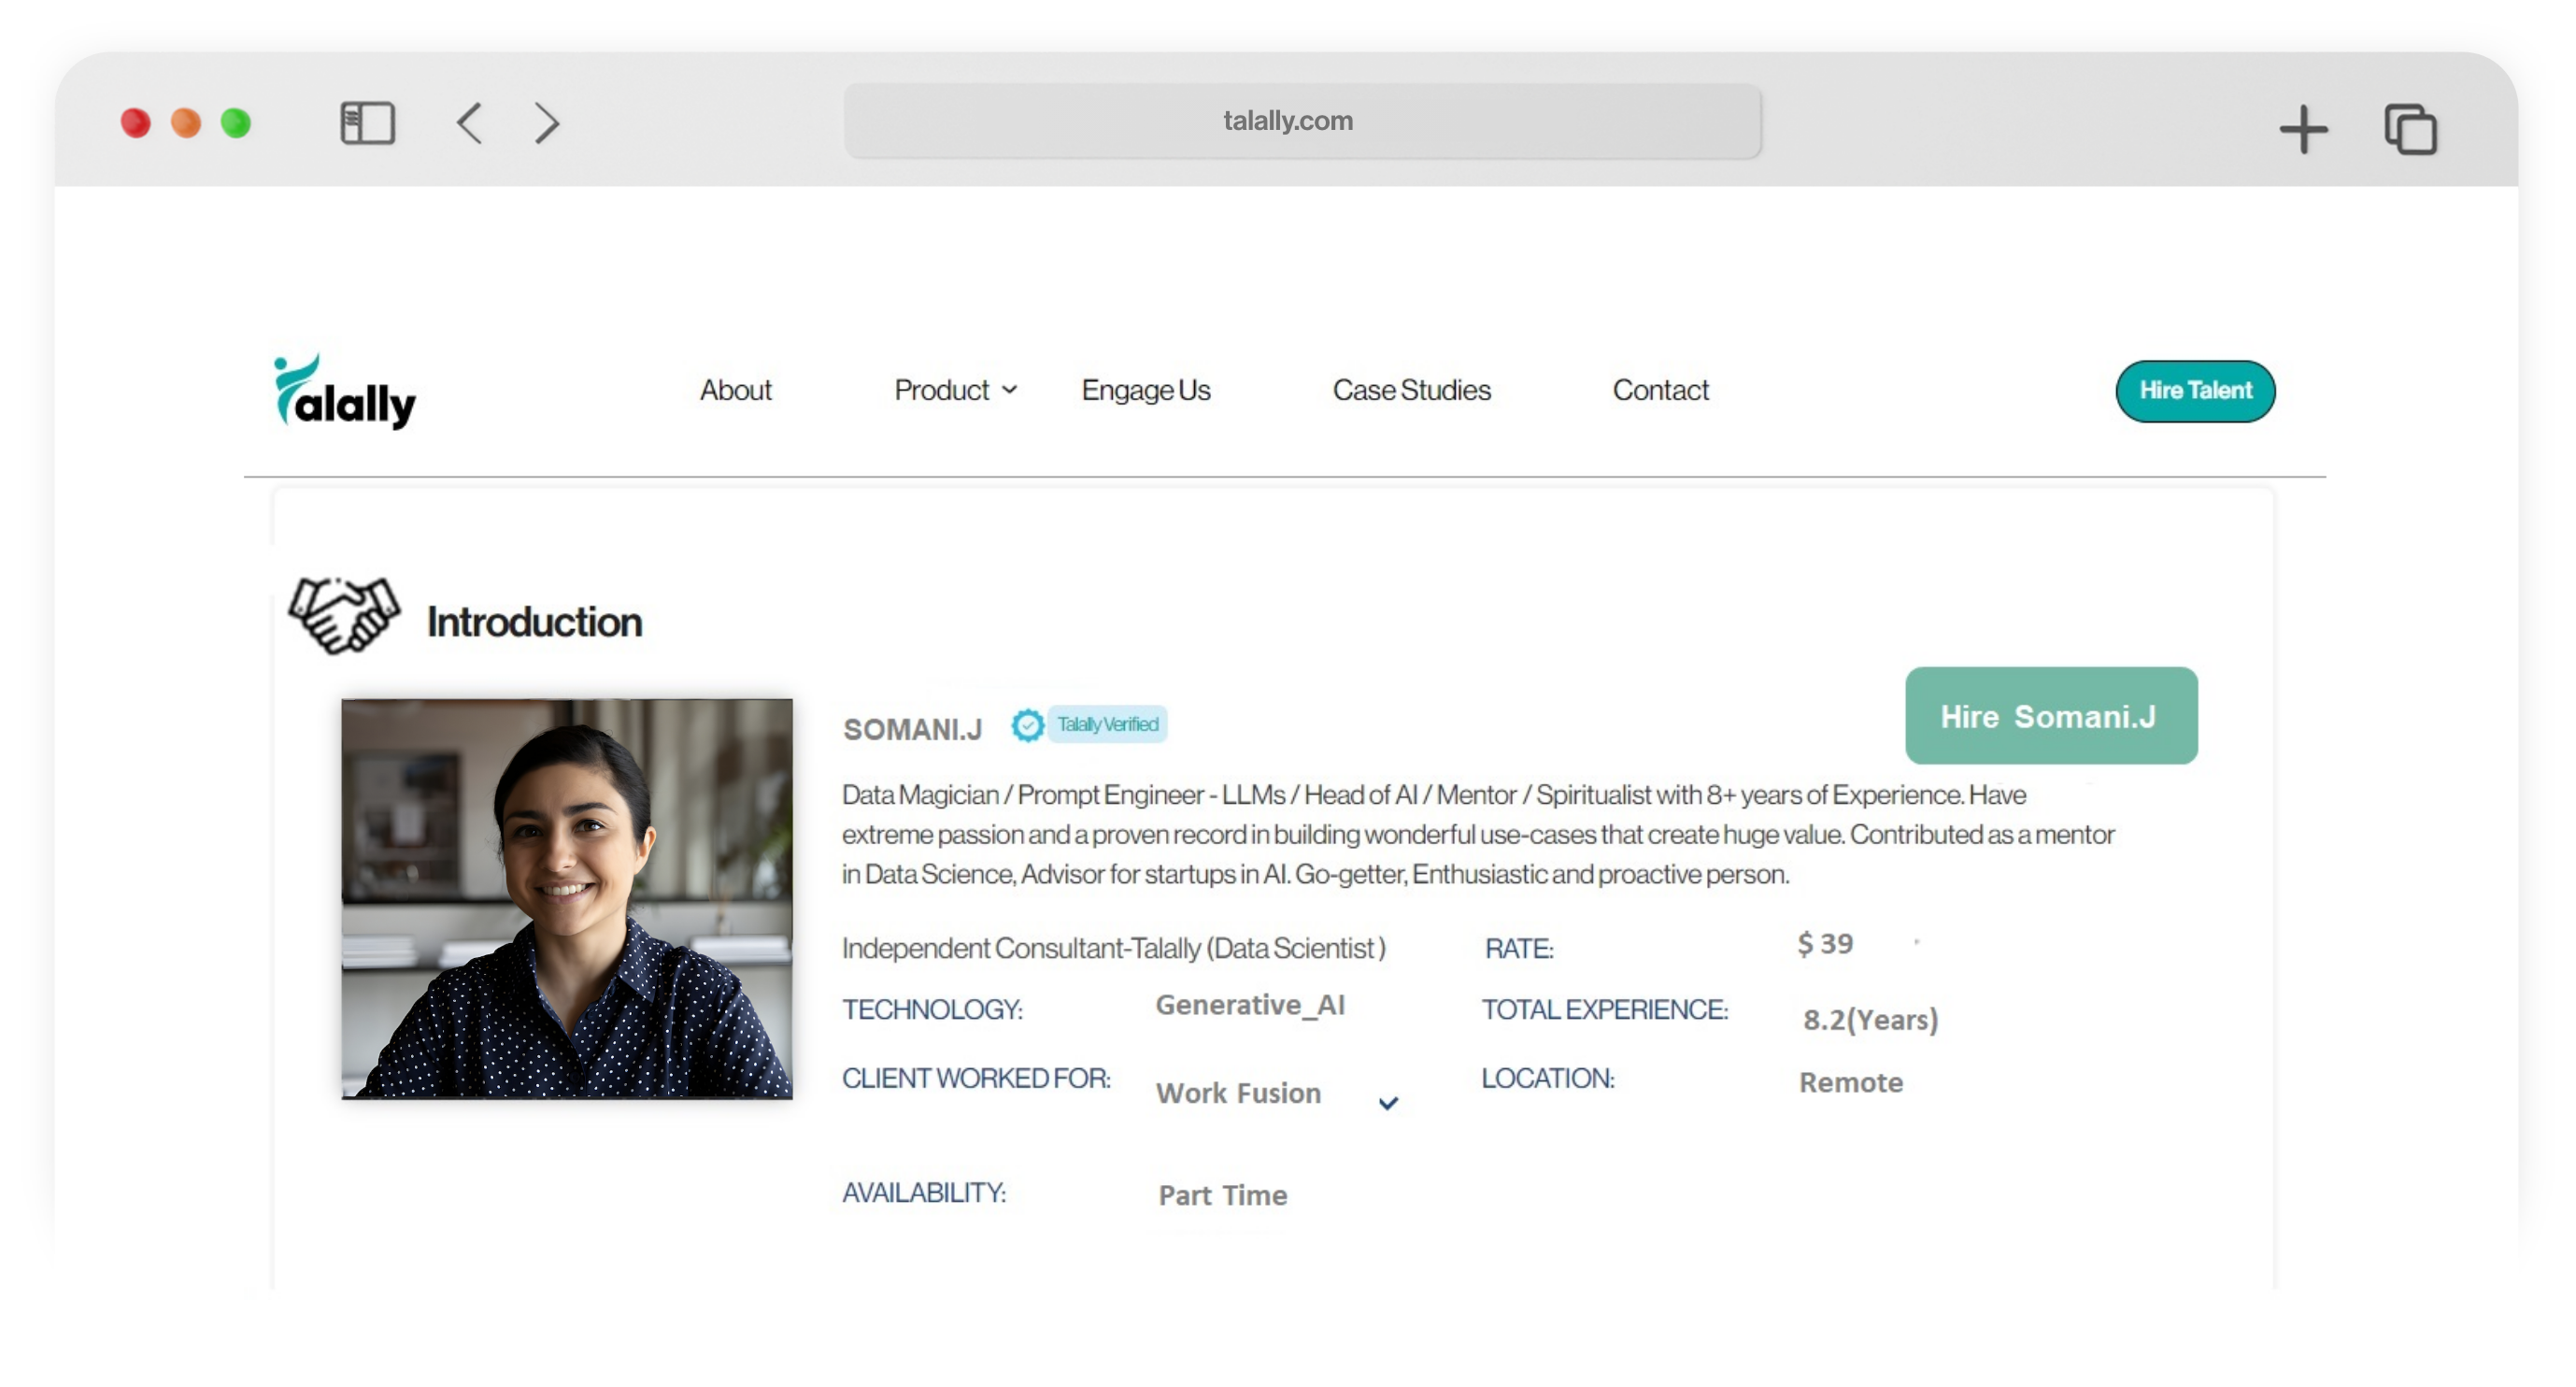Navigate to Contact
Screen dimensions: 2576x1387
tap(1660, 390)
